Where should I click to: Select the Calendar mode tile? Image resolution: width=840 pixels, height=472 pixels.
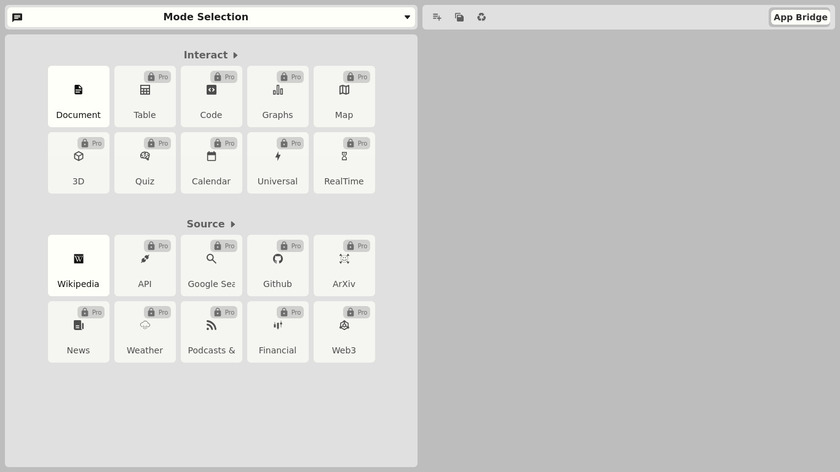211,163
